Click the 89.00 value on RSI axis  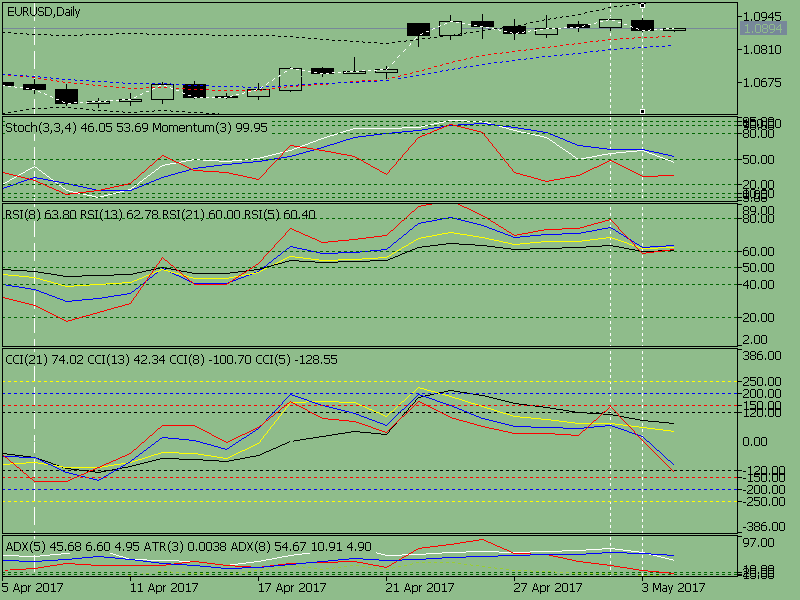759,210
